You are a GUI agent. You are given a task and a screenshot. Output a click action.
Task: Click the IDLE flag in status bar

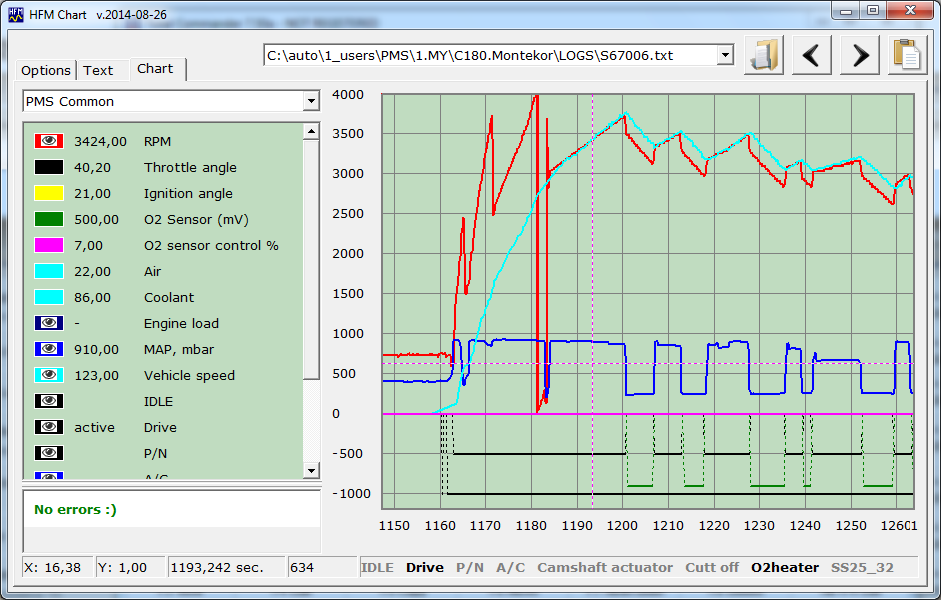377,568
